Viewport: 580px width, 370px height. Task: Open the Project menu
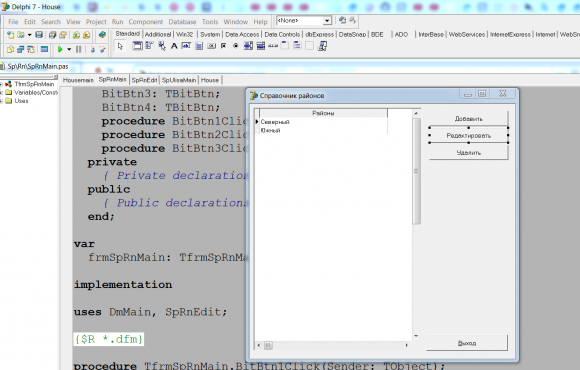pyautogui.click(x=96, y=22)
